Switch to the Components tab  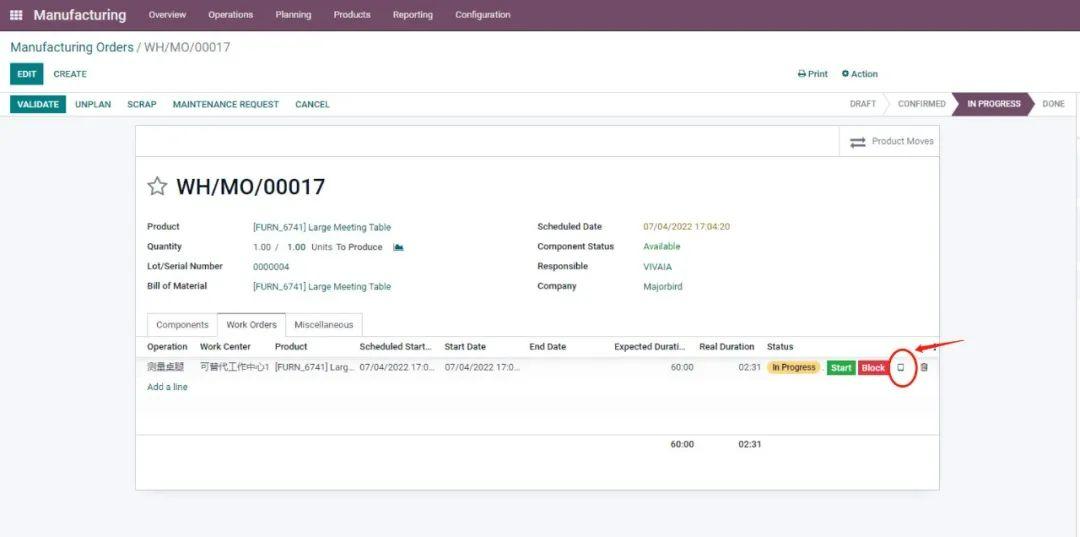tap(182, 325)
